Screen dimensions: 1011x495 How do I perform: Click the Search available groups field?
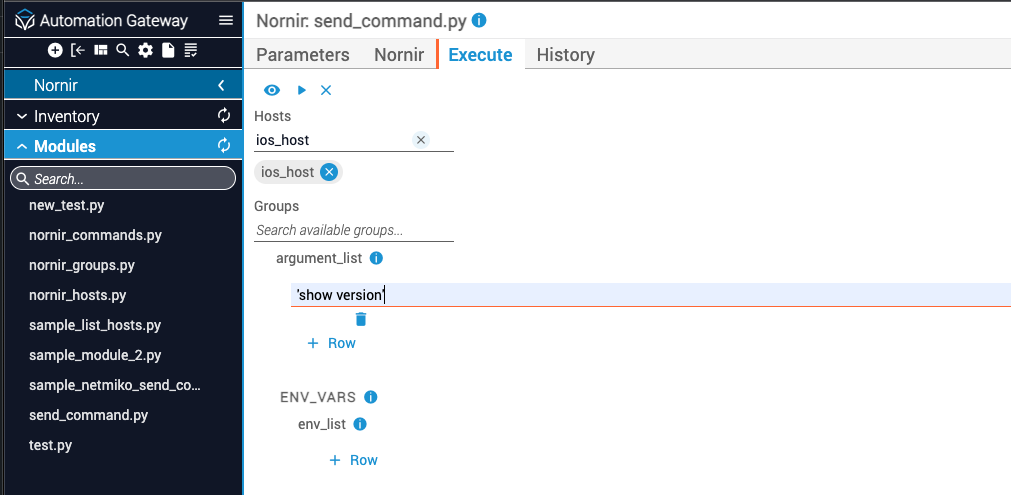pos(353,230)
